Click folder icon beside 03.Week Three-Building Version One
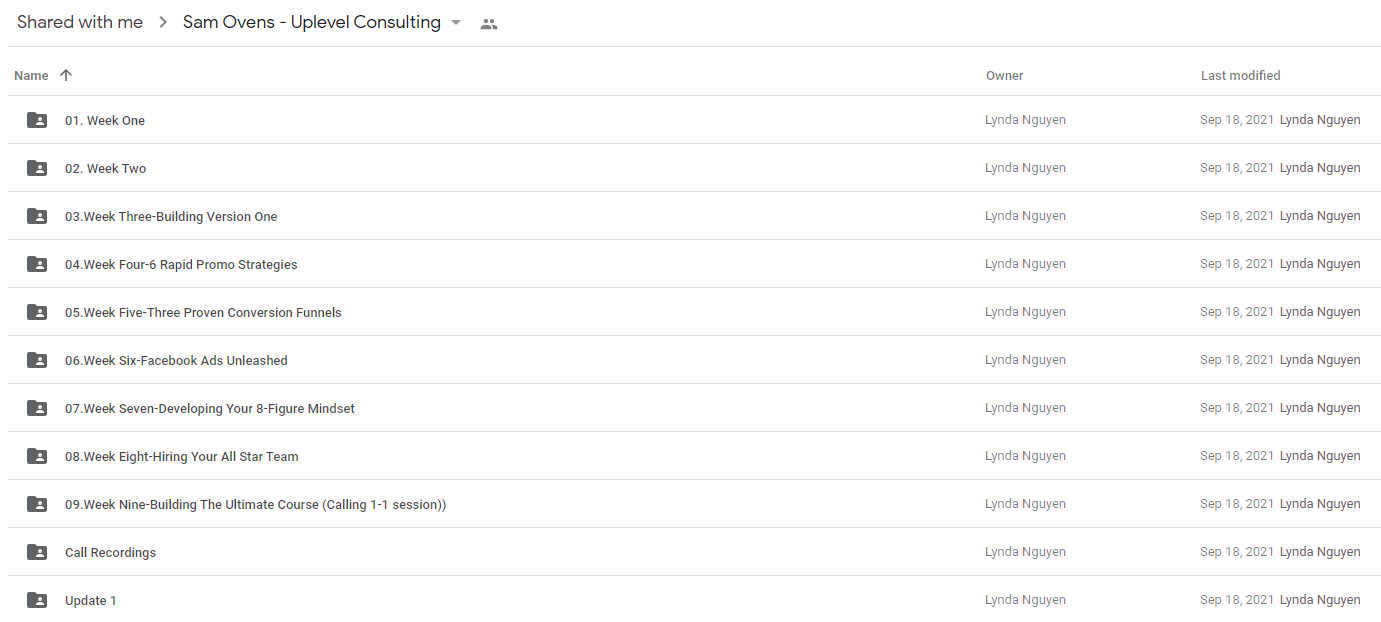Screen dimensions: 1381x622 pos(37,216)
